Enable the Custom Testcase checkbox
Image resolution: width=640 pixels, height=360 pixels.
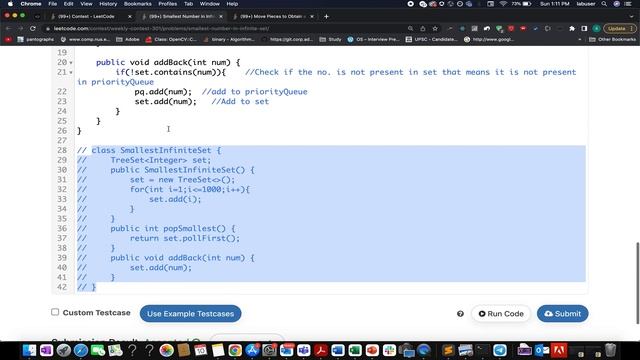[x=55, y=312]
